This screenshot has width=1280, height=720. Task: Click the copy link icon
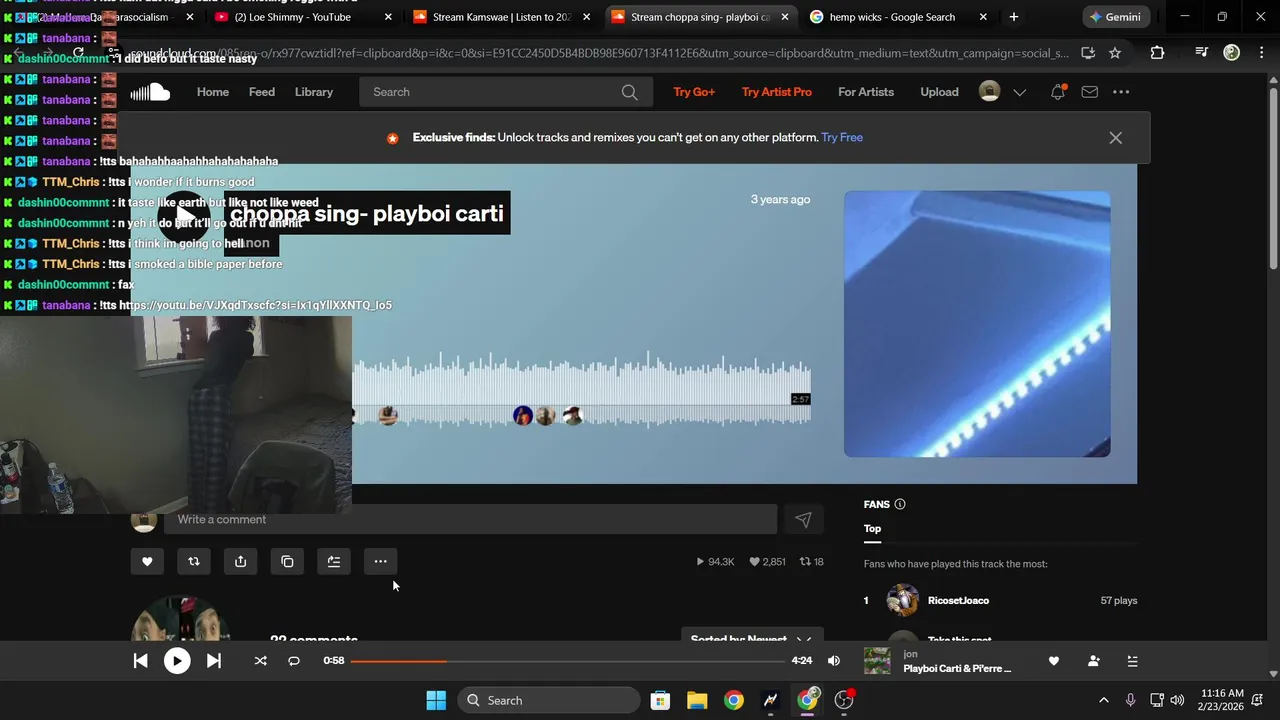coord(287,561)
